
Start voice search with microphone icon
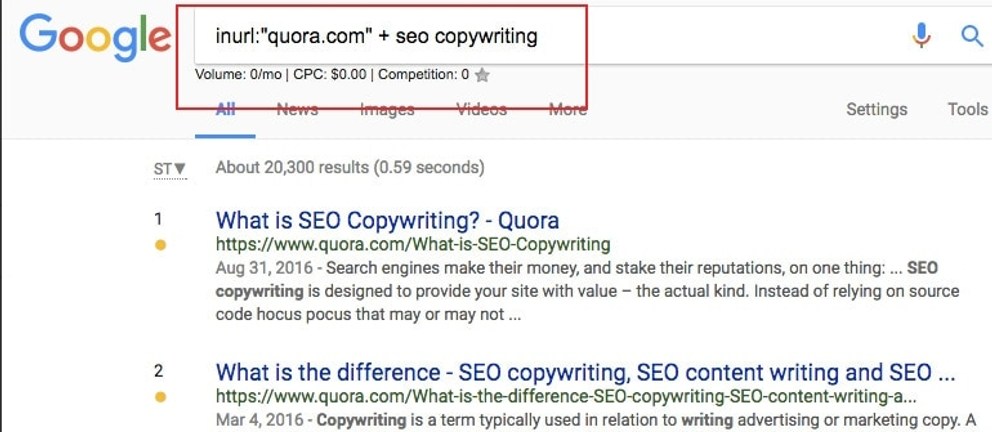point(922,35)
